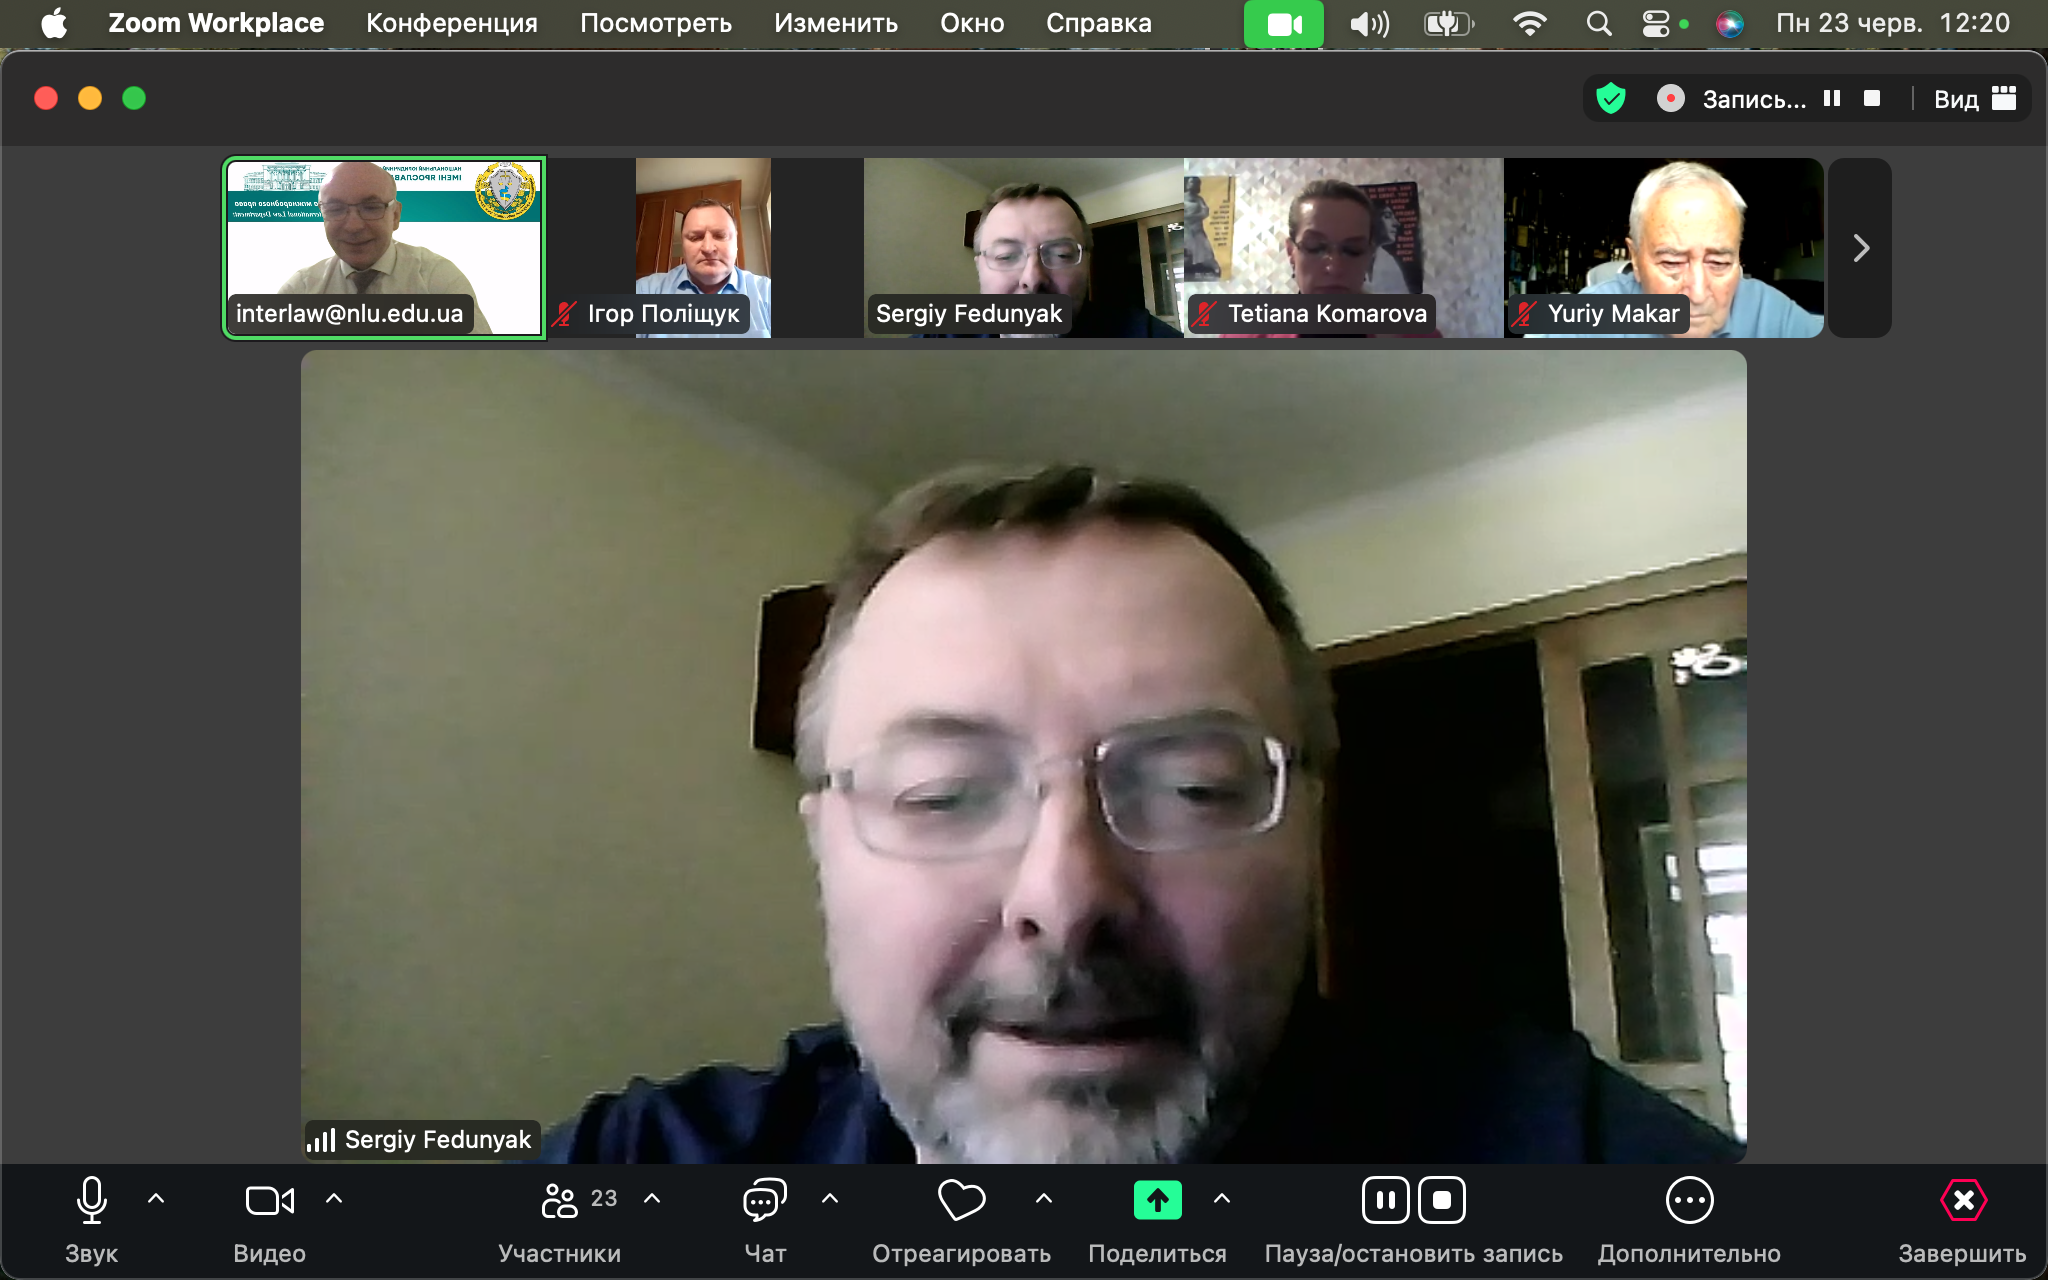Expand video options next to the camera
Viewport: 2048px width, 1280px height.
[334, 1198]
